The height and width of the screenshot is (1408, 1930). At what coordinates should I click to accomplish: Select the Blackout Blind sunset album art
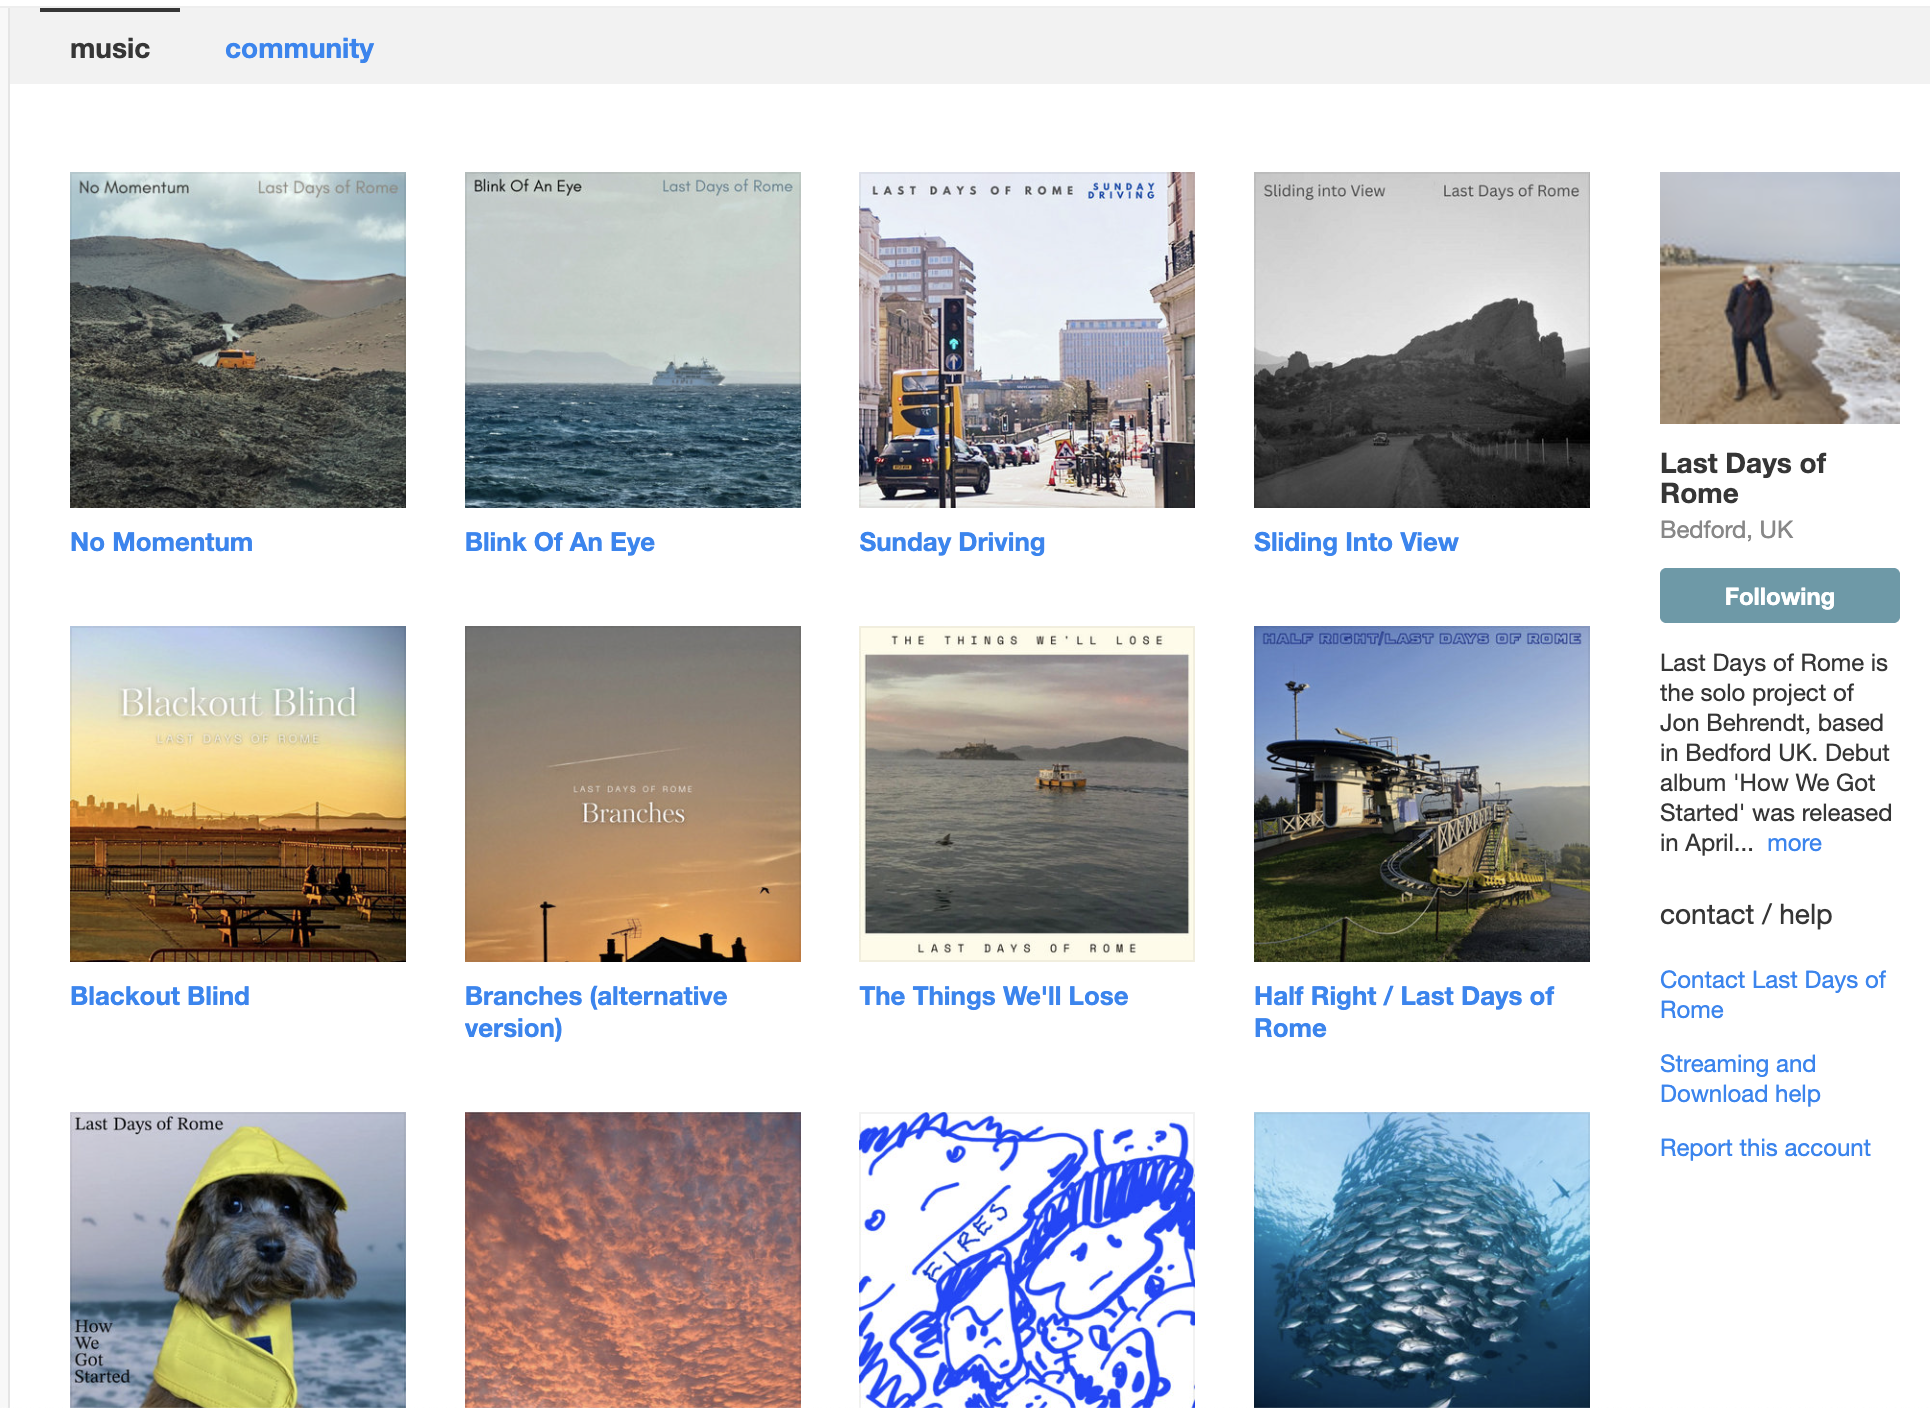click(237, 793)
